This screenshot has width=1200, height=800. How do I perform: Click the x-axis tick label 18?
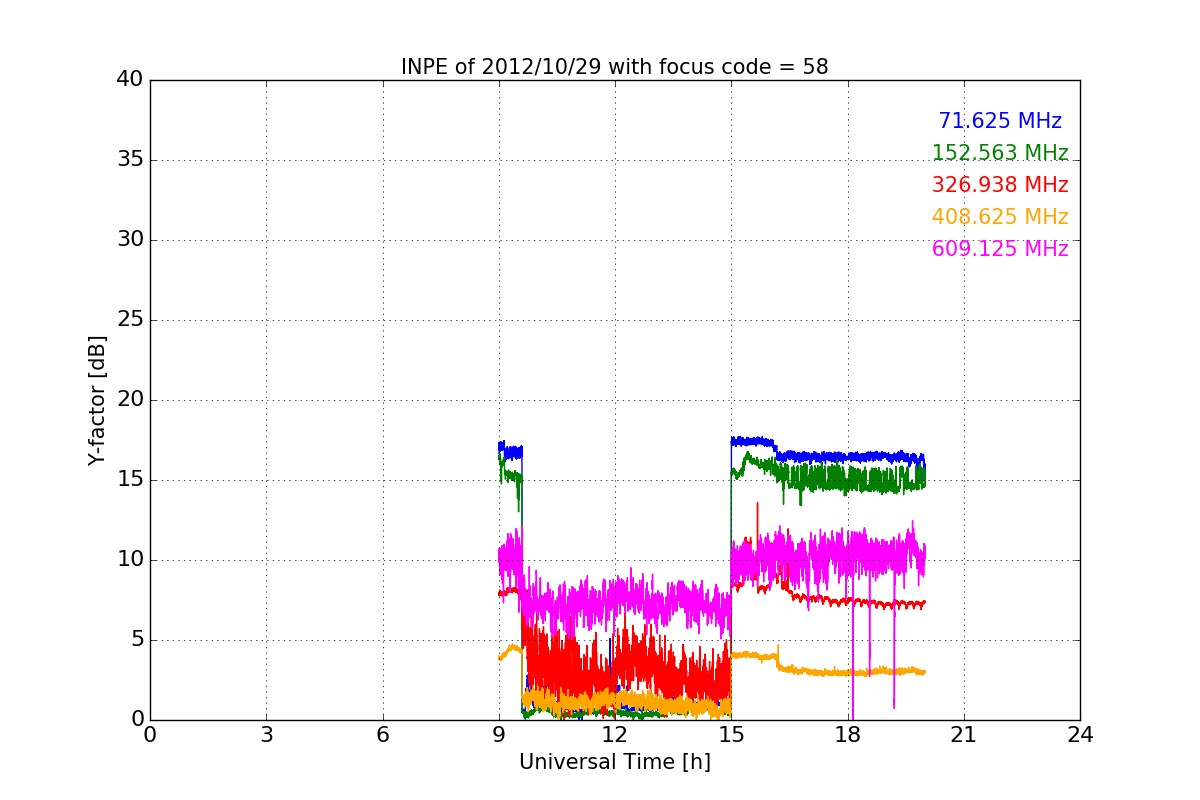848,735
